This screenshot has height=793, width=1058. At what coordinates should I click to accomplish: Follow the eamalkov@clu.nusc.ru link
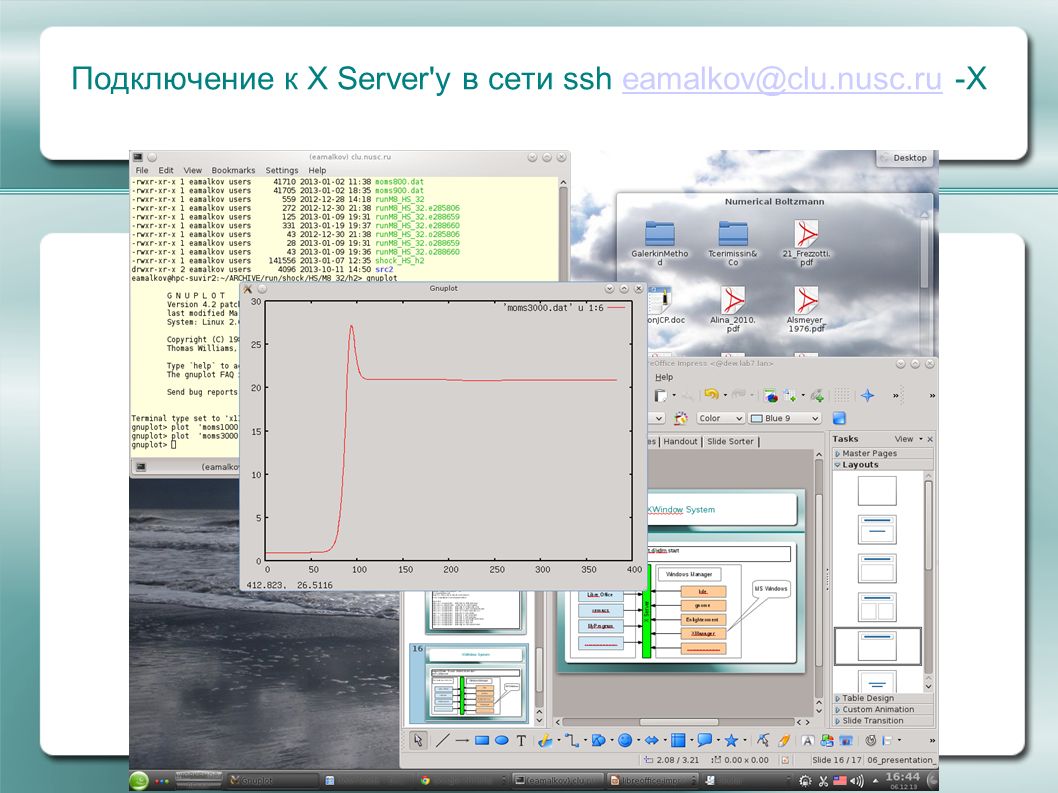[781, 79]
